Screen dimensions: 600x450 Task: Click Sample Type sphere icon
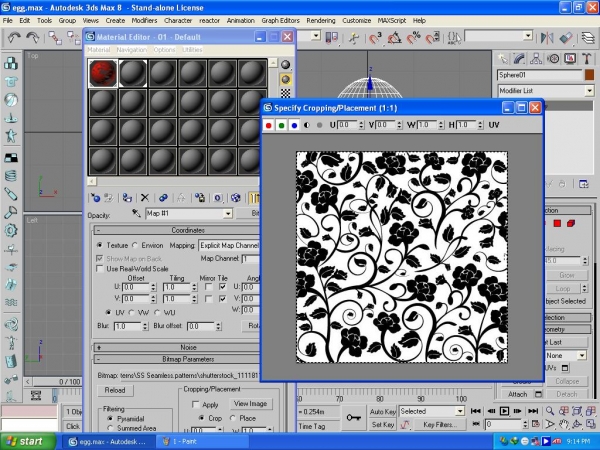[x=285, y=64]
